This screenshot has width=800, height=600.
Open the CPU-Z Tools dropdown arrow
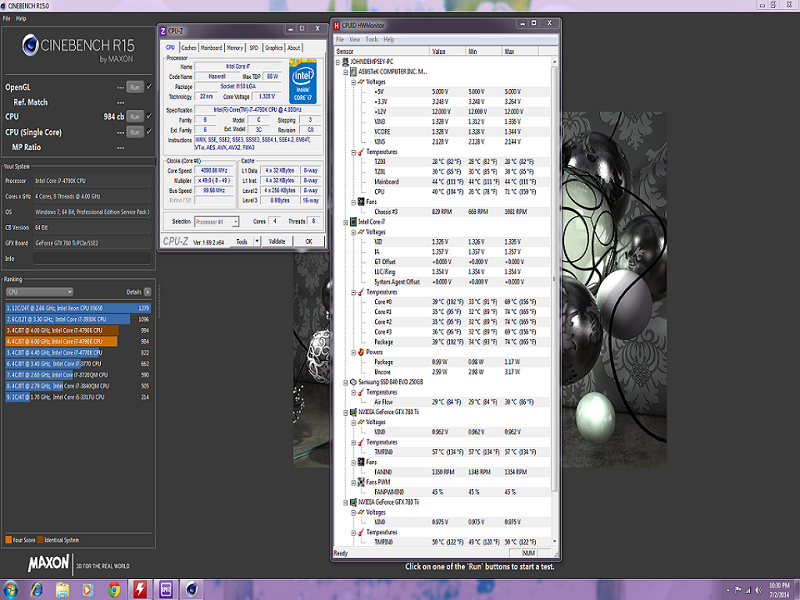pyautogui.click(x=257, y=241)
